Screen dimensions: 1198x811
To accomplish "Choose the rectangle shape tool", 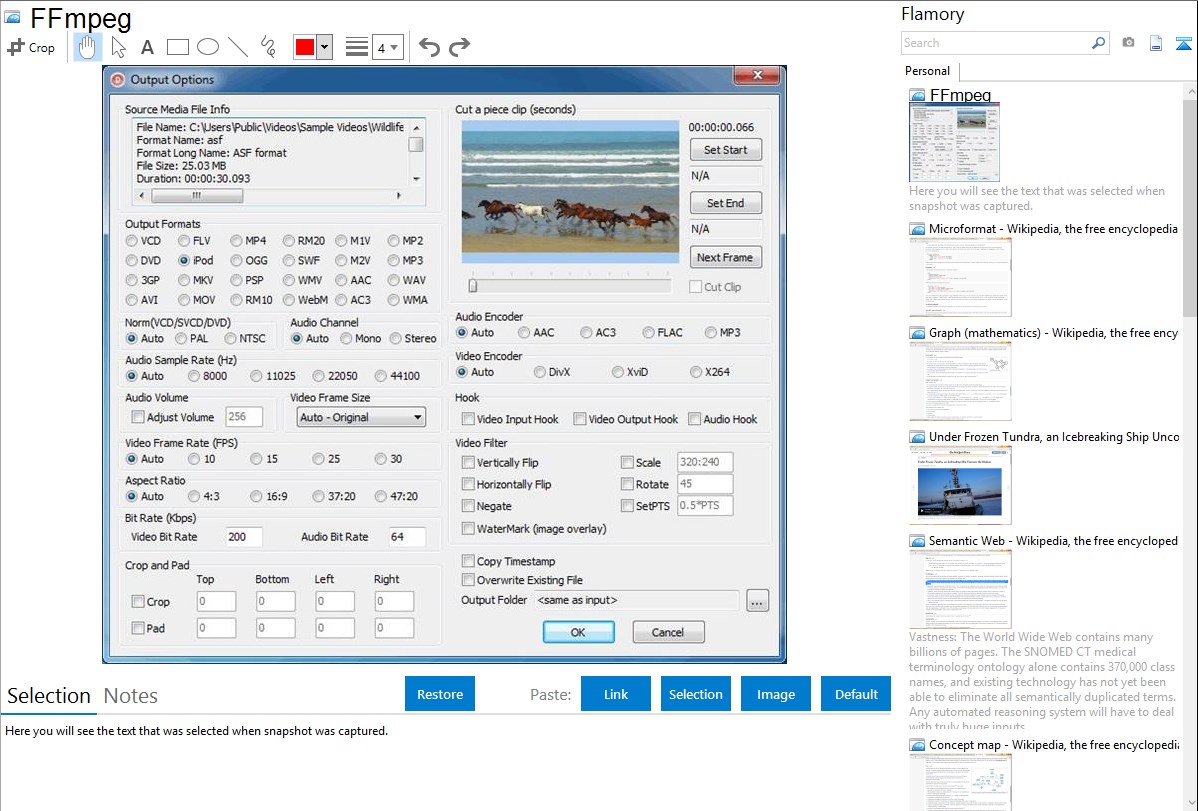I will pos(178,47).
